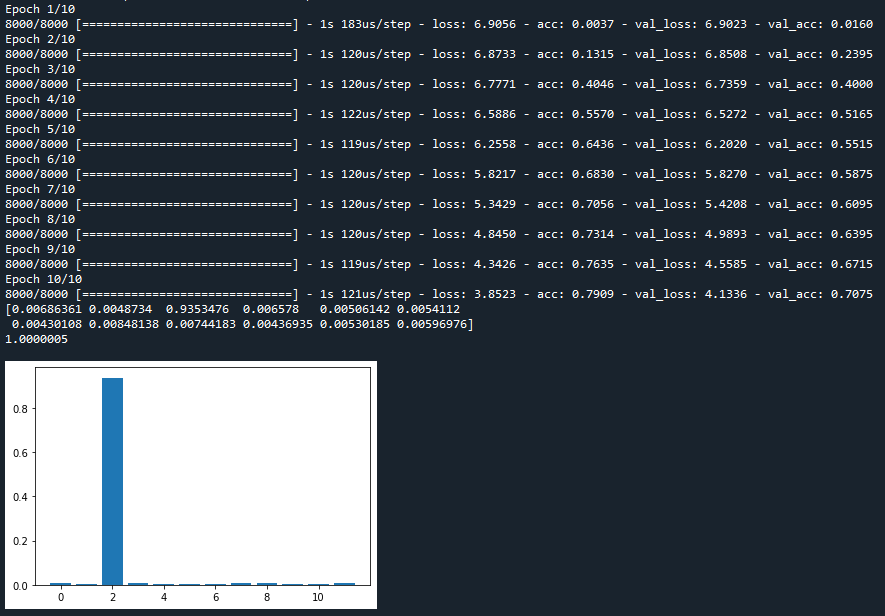Click final val_acc value 0.7075

point(852,294)
